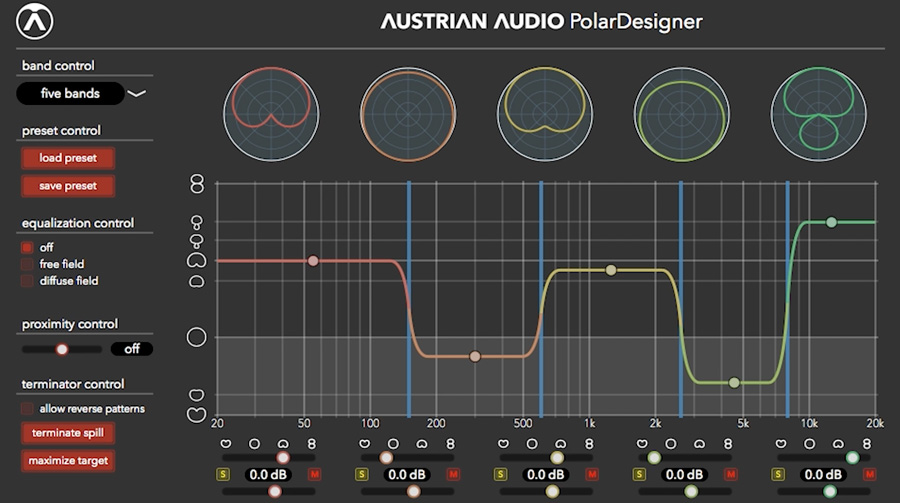Open the five bands dropdown

point(70,93)
